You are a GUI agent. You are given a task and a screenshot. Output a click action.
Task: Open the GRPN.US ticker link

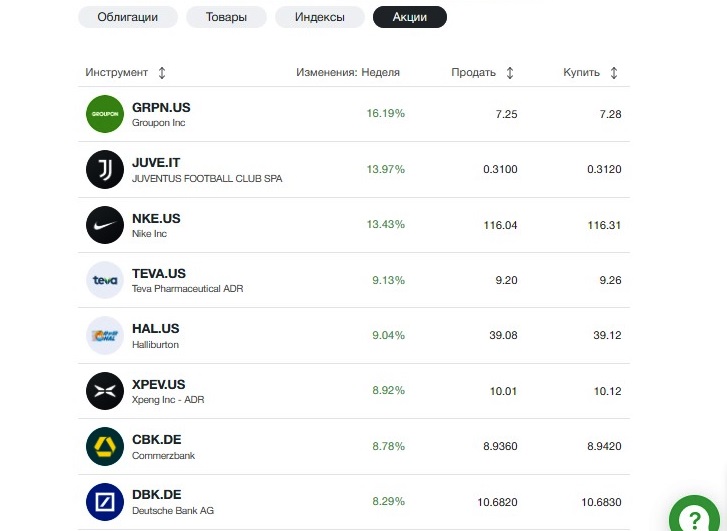(x=161, y=107)
